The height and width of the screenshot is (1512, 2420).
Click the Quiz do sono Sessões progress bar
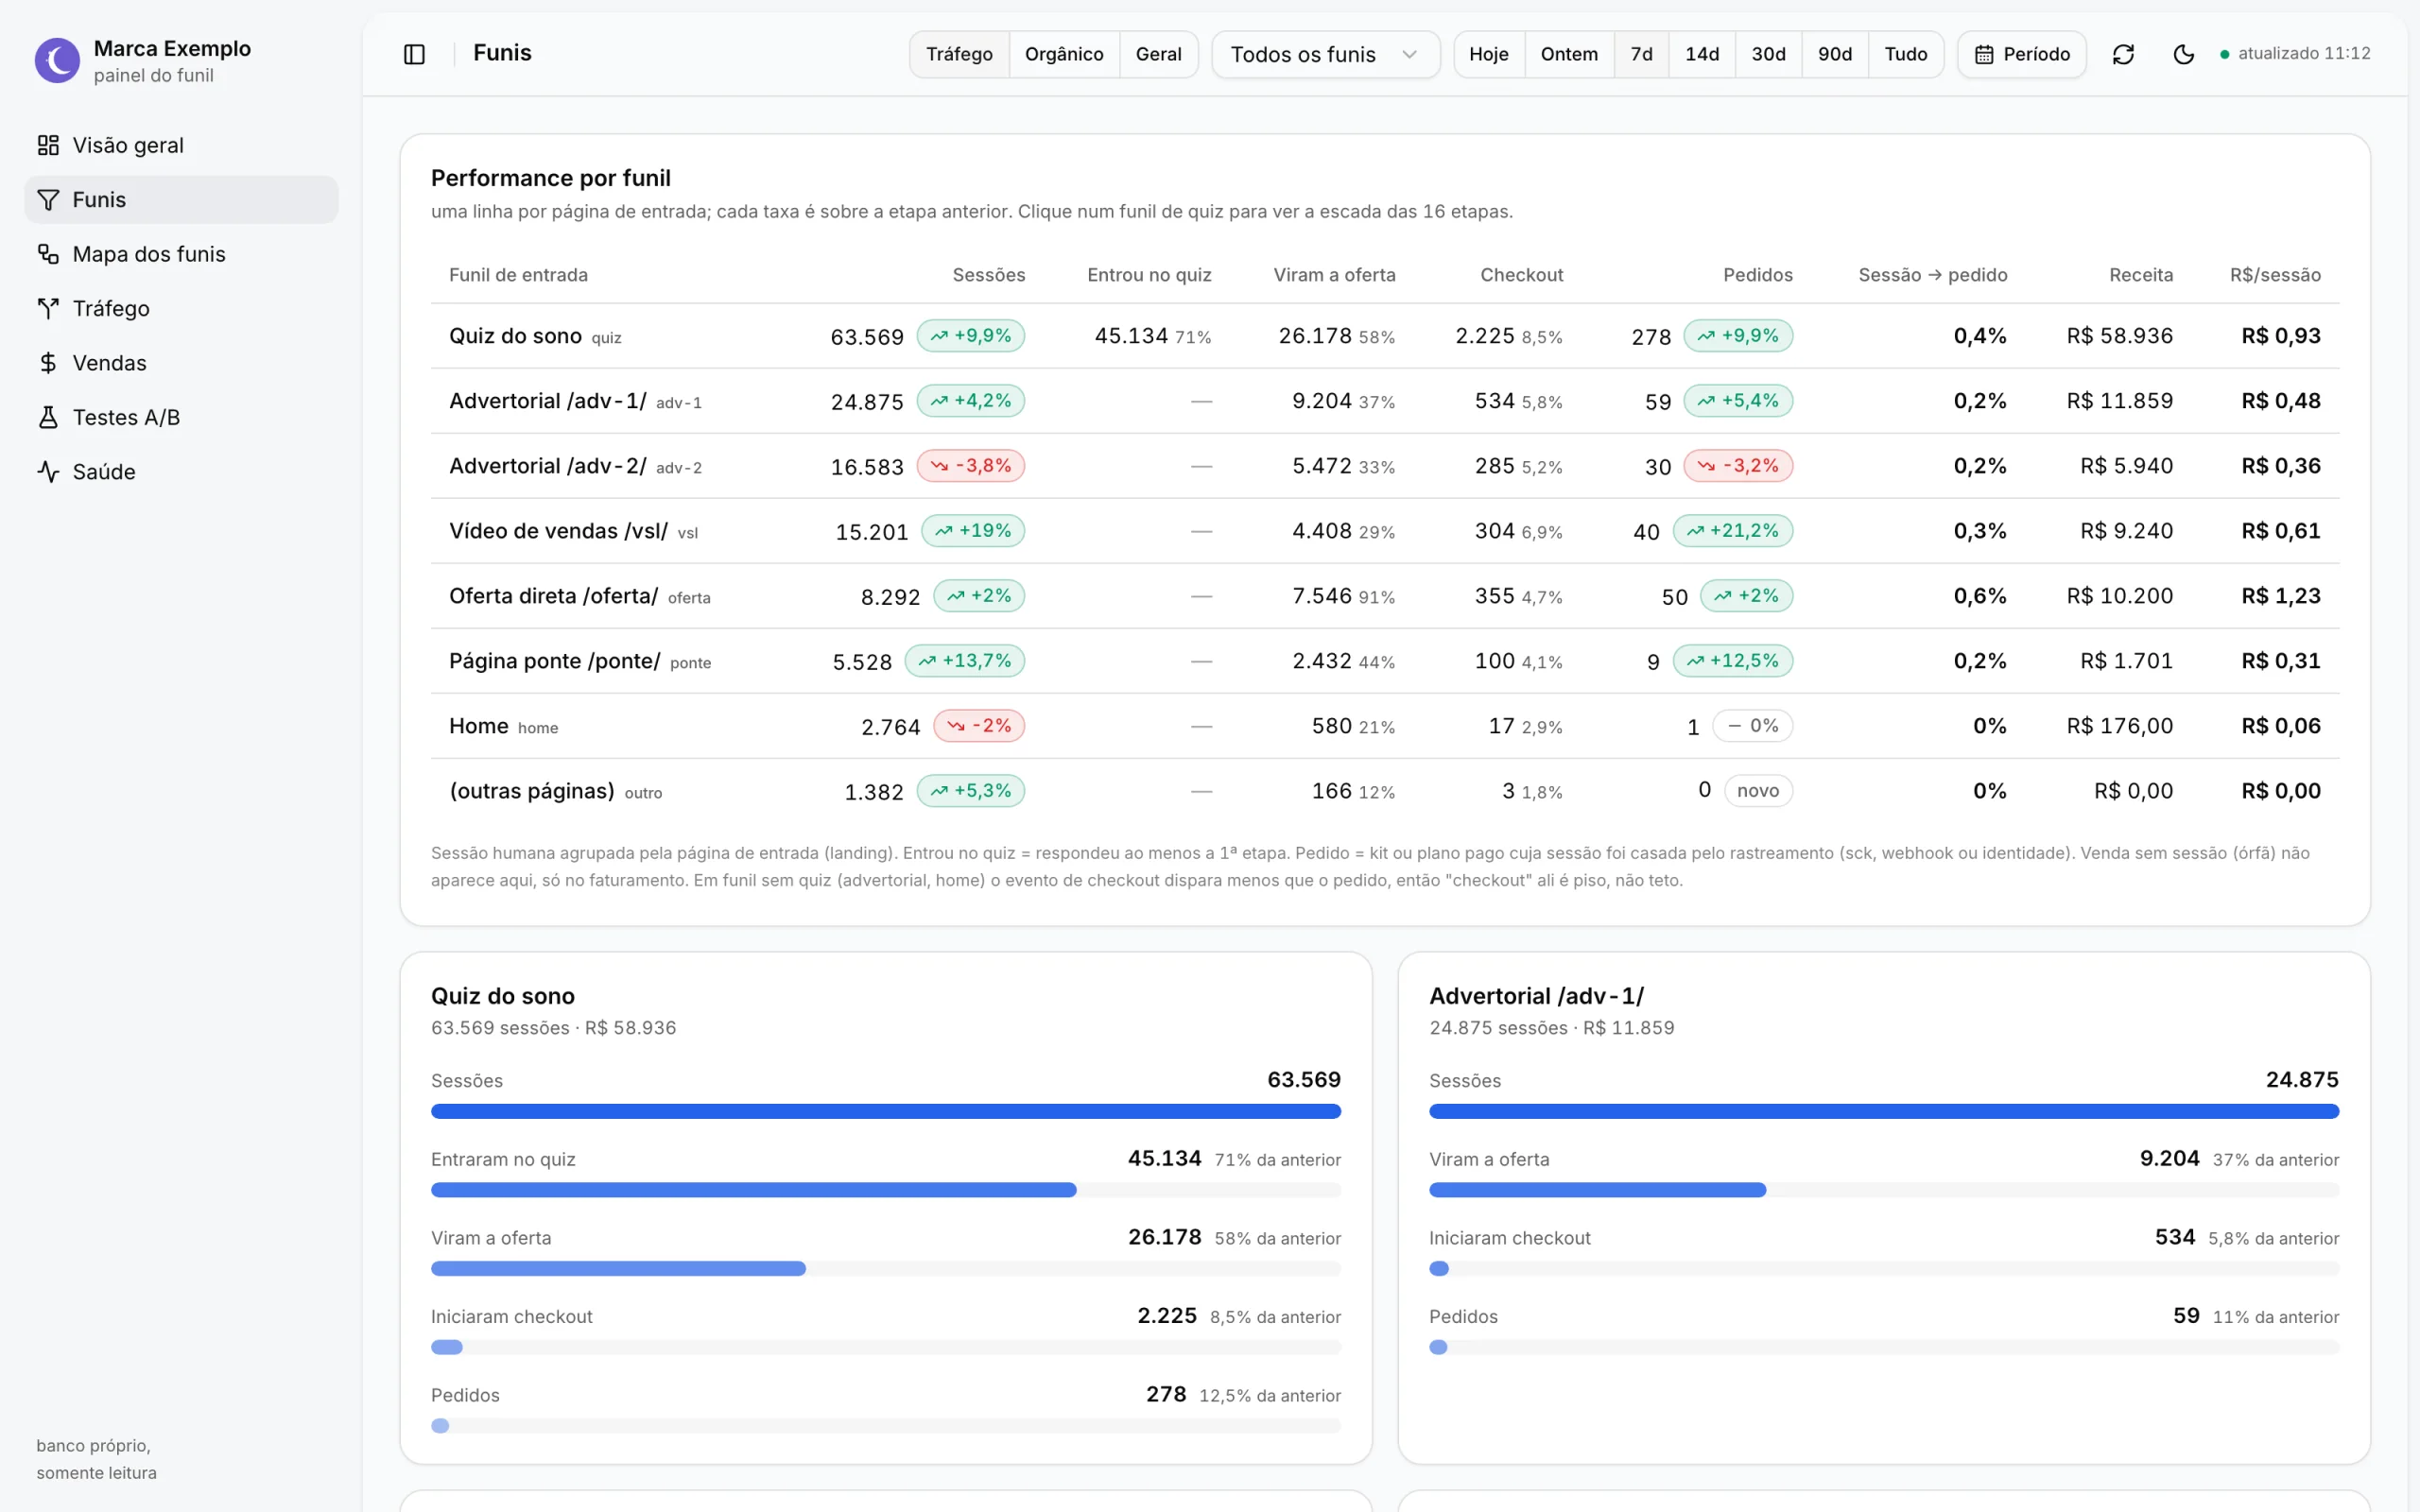click(x=886, y=1111)
